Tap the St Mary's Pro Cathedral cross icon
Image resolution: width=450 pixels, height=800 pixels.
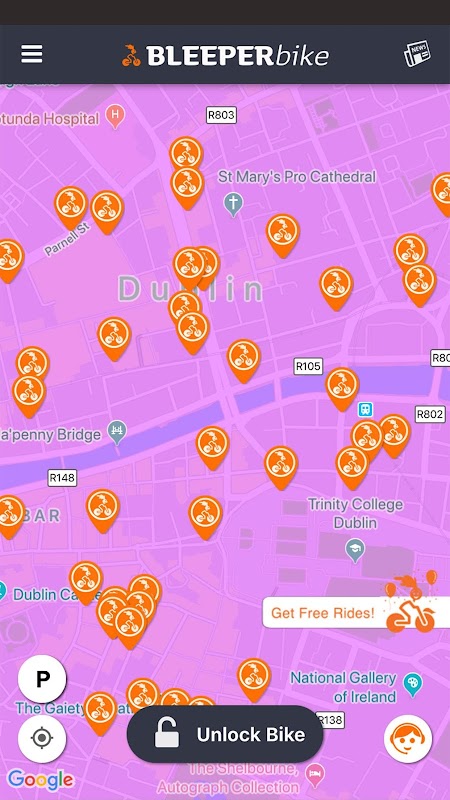[x=233, y=204]
